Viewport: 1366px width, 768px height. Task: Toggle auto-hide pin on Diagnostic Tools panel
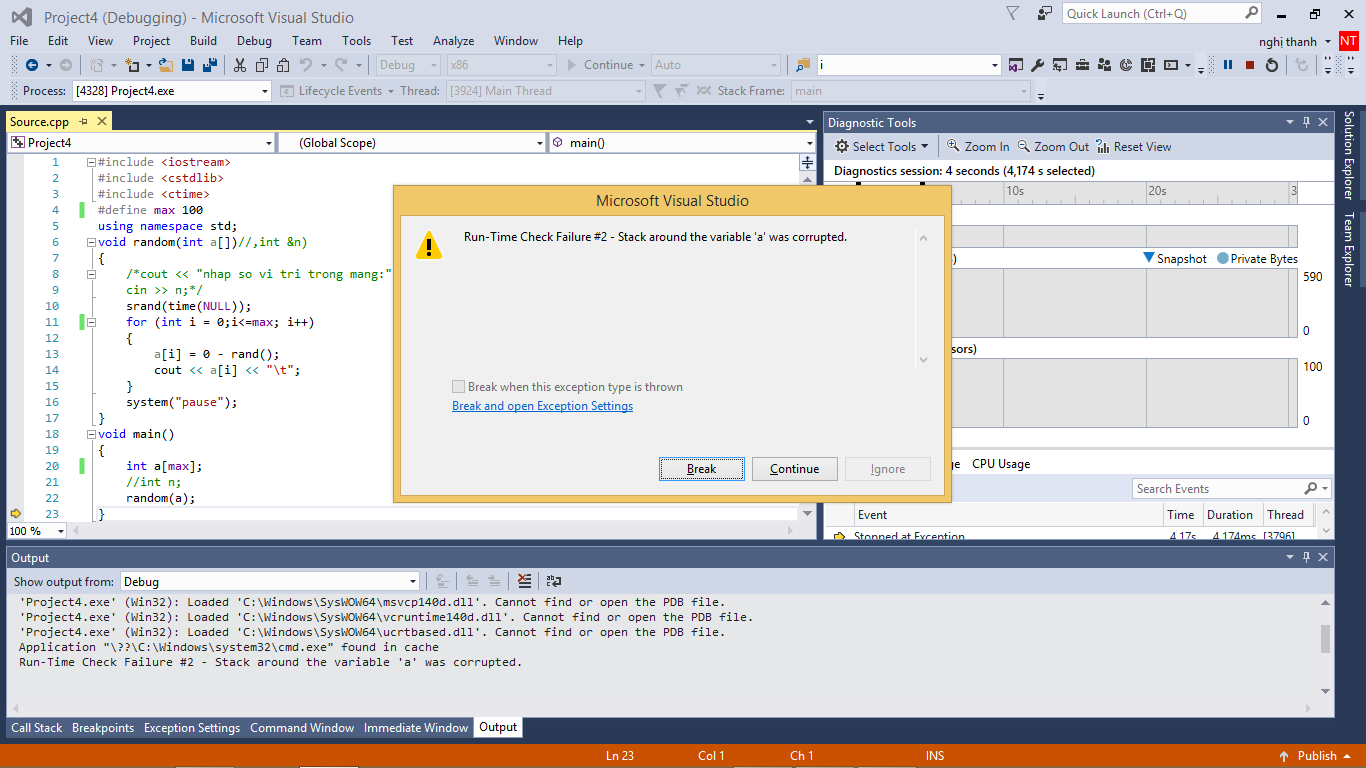pos(1306,122)
